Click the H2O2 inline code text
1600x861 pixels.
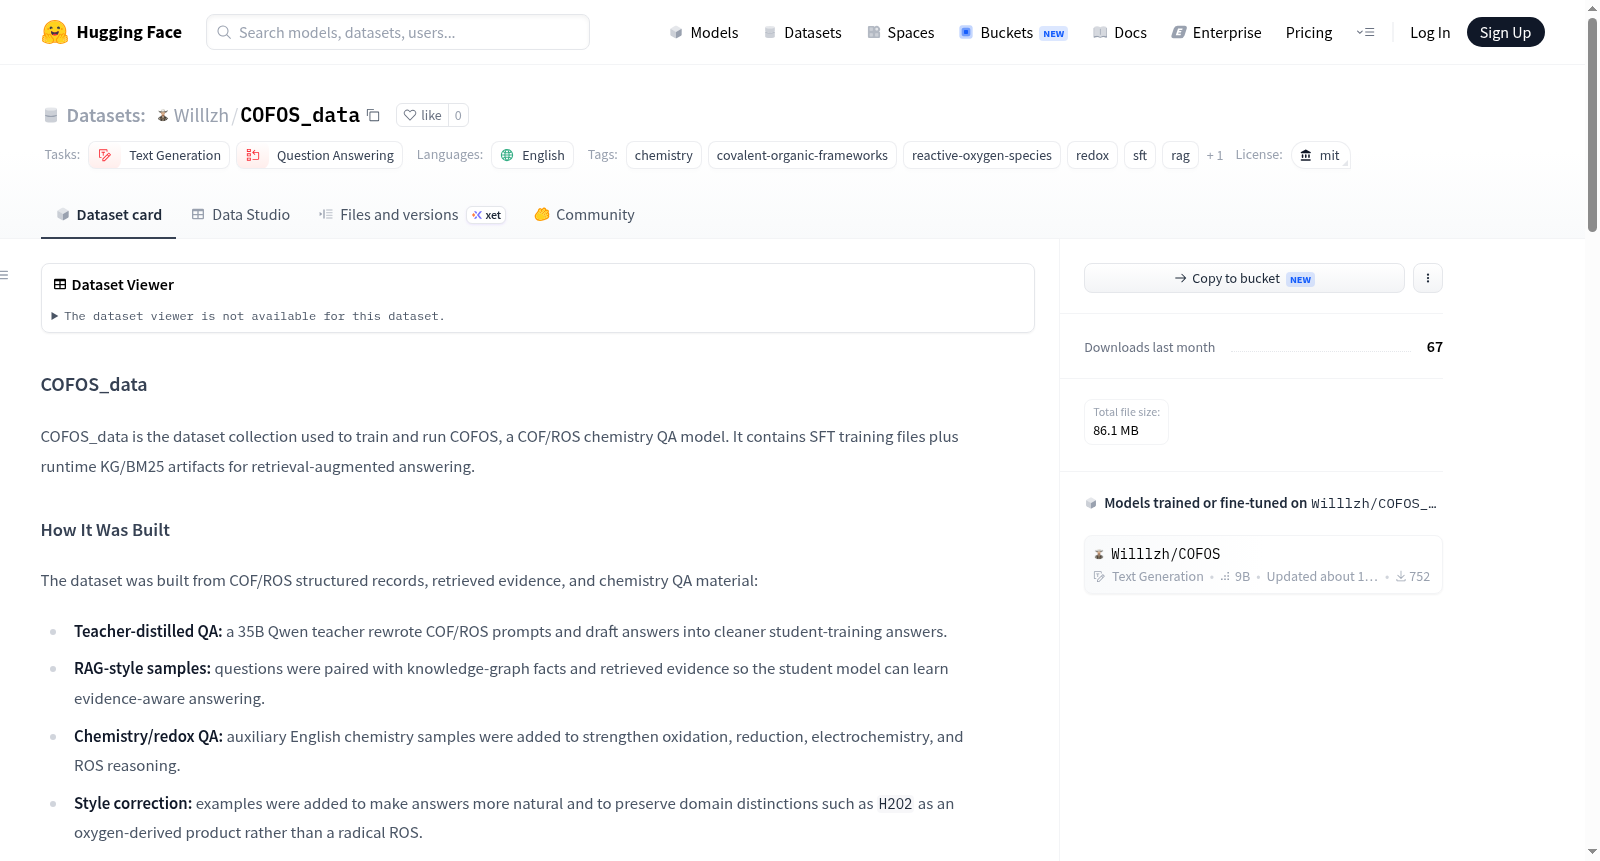(895, 804)
